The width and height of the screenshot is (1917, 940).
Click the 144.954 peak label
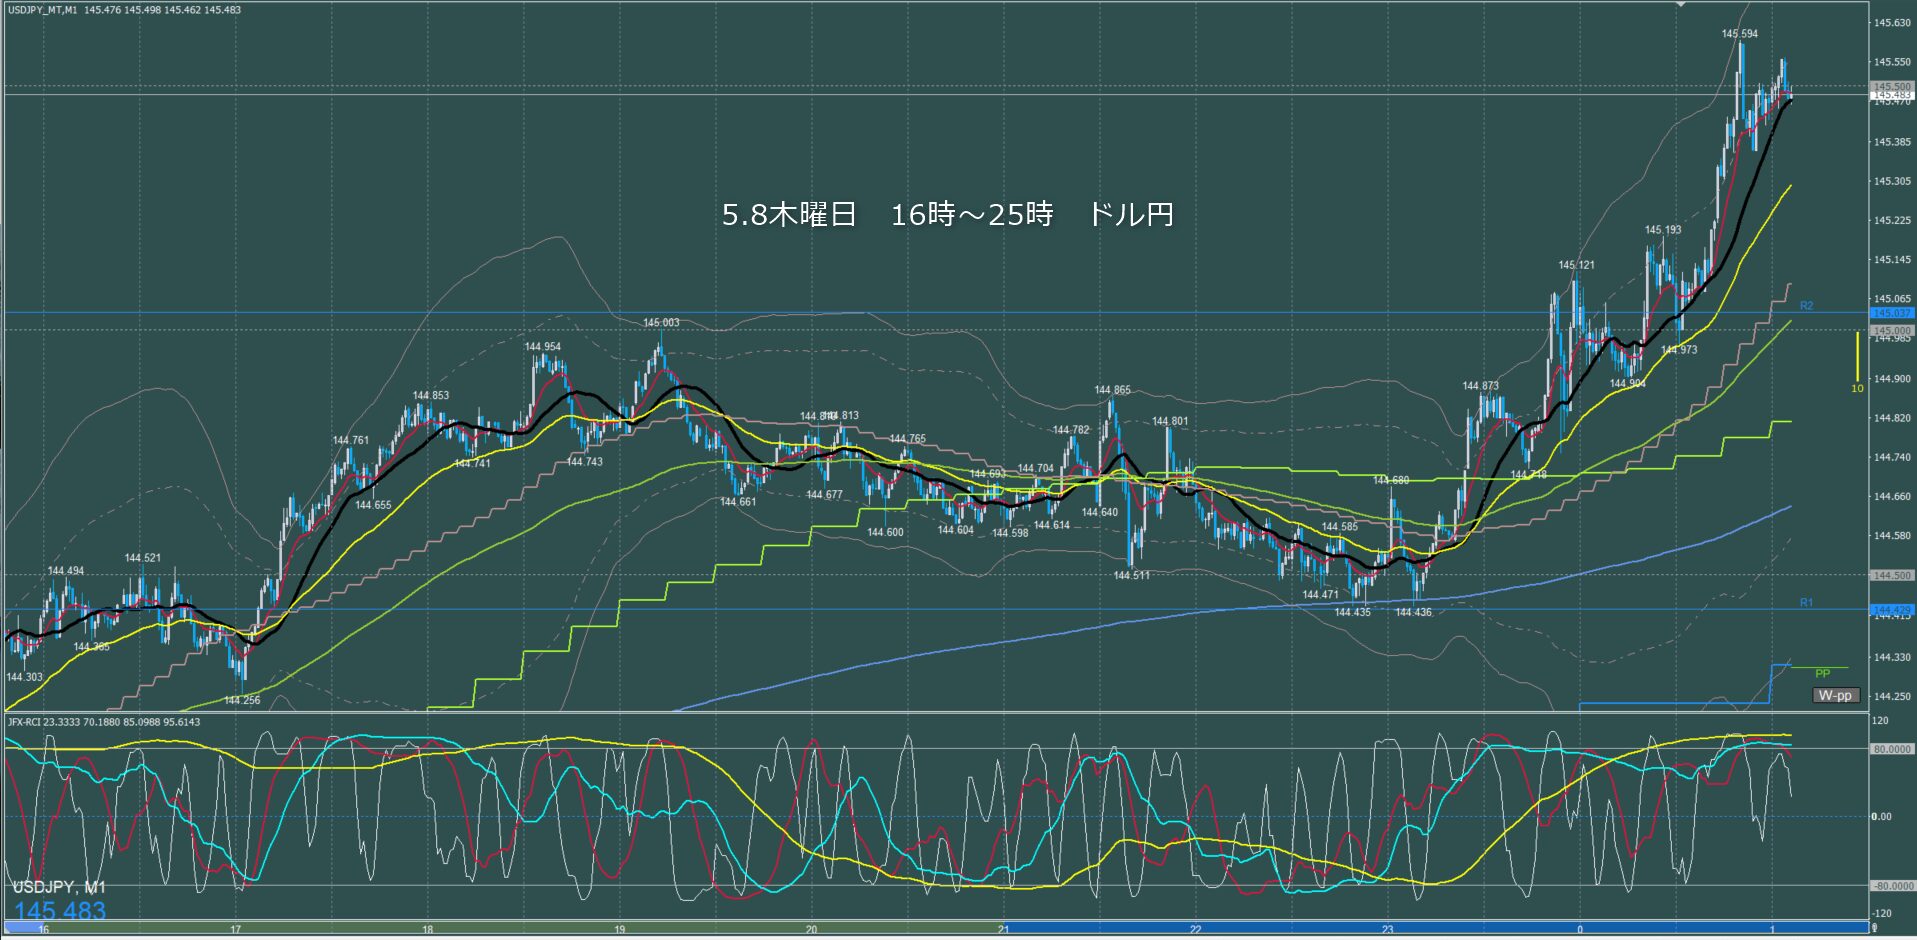coord(543,347)
